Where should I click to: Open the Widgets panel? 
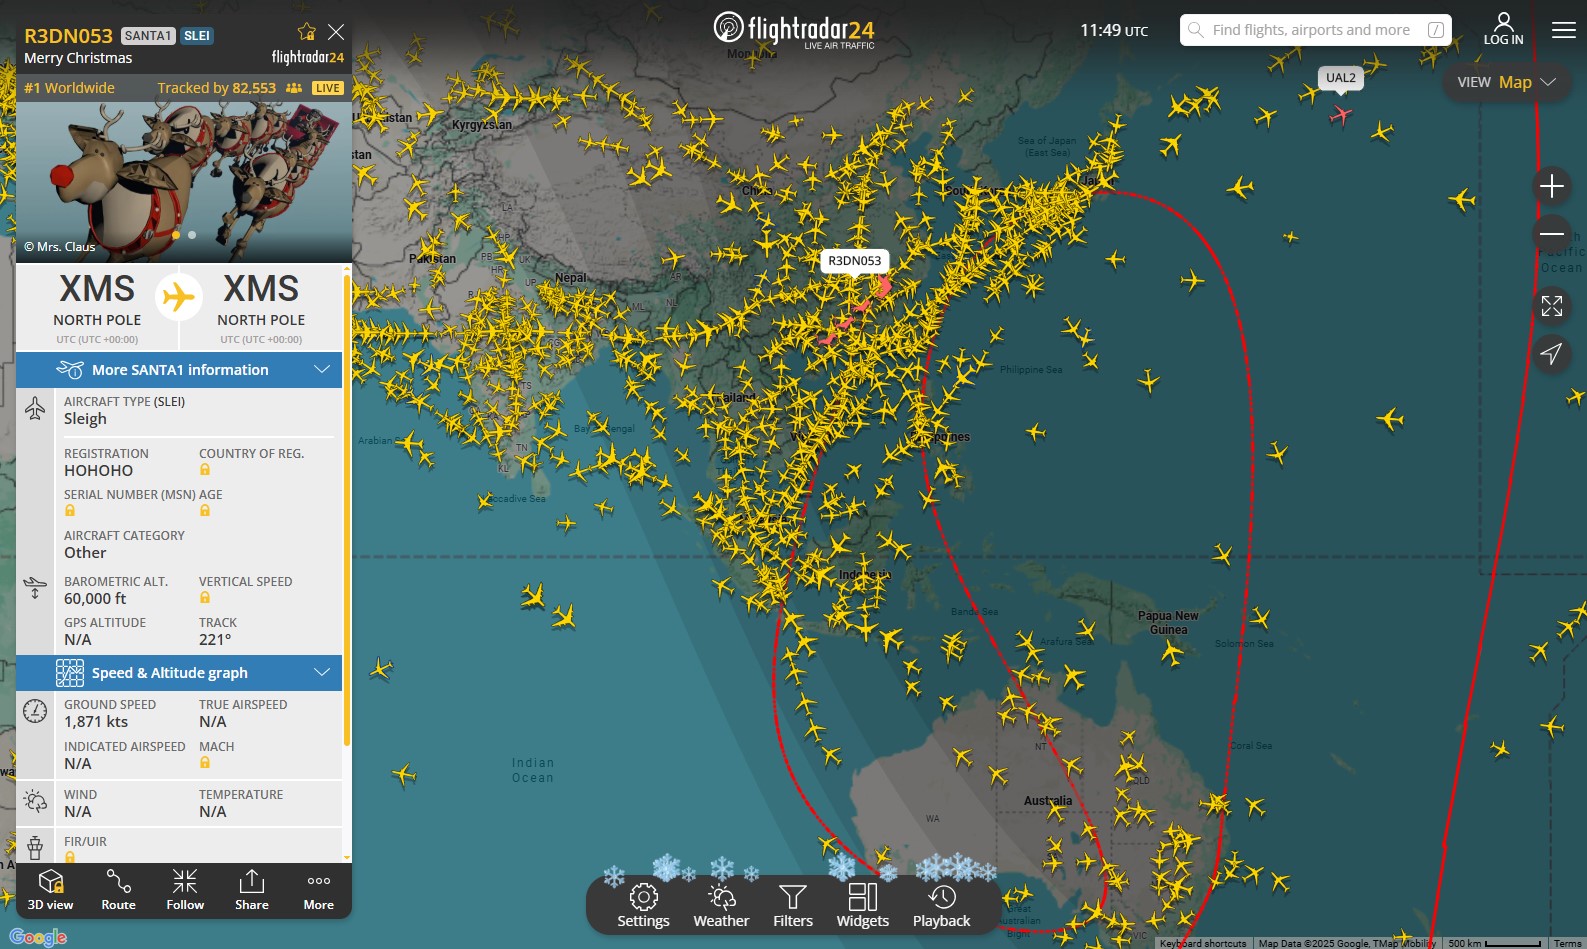pos(862,905)
